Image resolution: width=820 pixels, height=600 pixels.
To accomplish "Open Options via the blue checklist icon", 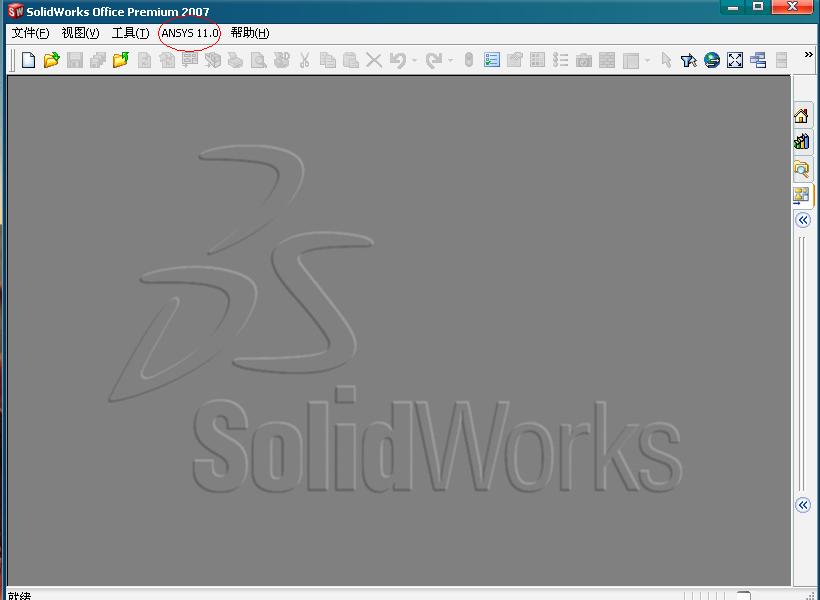I will click(492, 60).
